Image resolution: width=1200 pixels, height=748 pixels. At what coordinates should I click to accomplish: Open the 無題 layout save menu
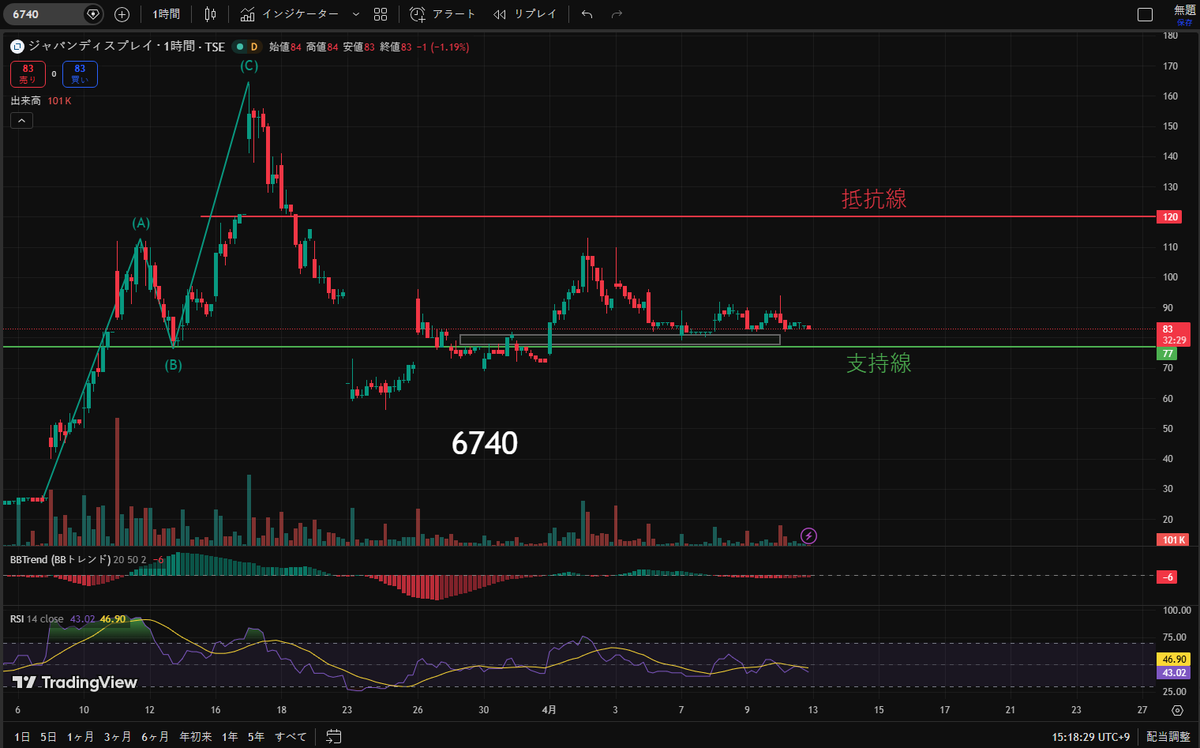(x=1184, y=14)
